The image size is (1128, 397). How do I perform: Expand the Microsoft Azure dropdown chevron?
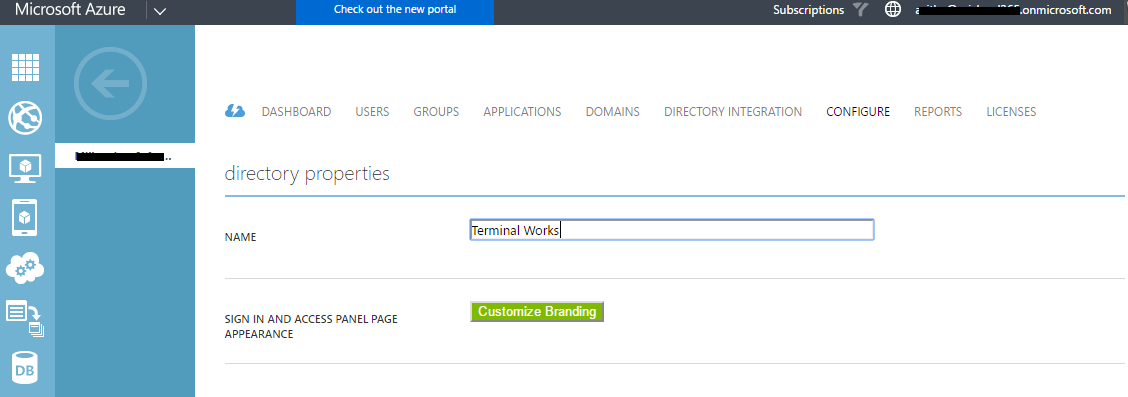pyautogui.click(x=160, y=11)
